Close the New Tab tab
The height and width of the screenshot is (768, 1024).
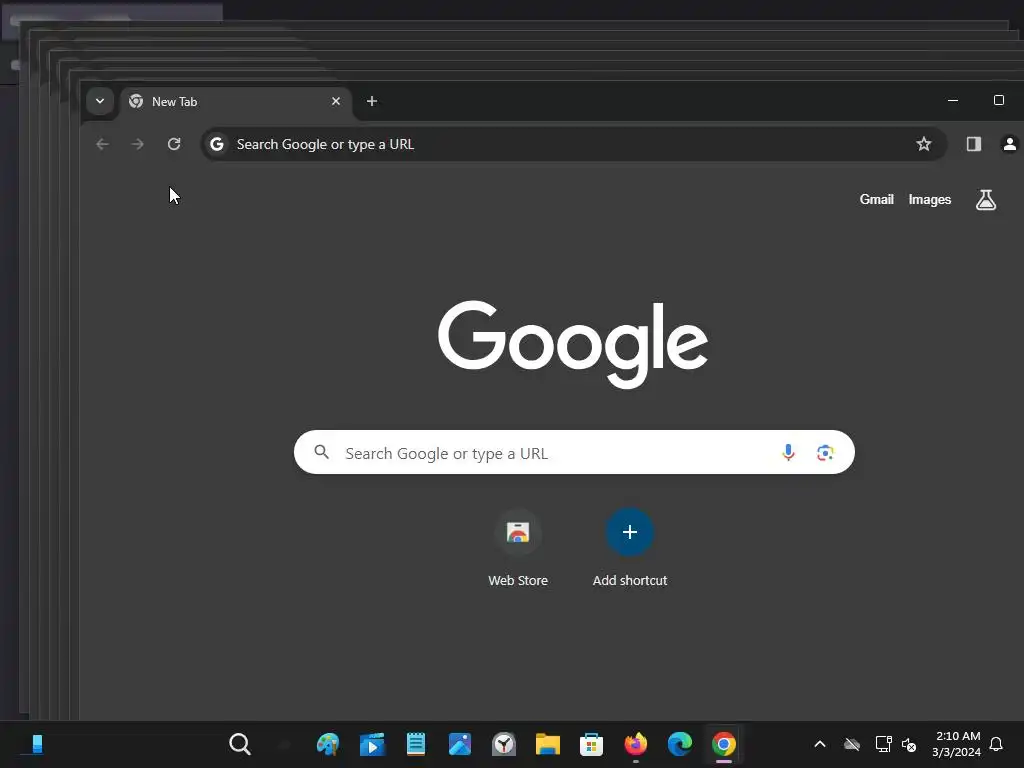coord(336,101)
